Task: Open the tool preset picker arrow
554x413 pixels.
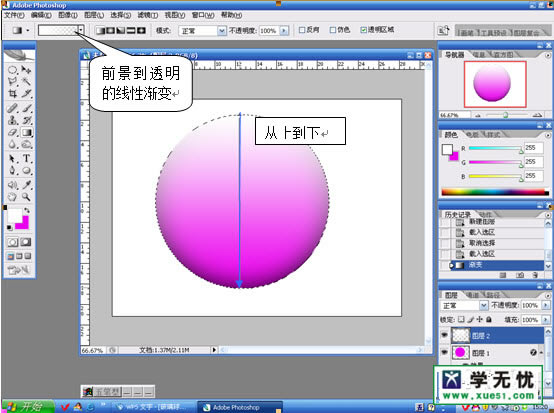Action: [28, 31]
